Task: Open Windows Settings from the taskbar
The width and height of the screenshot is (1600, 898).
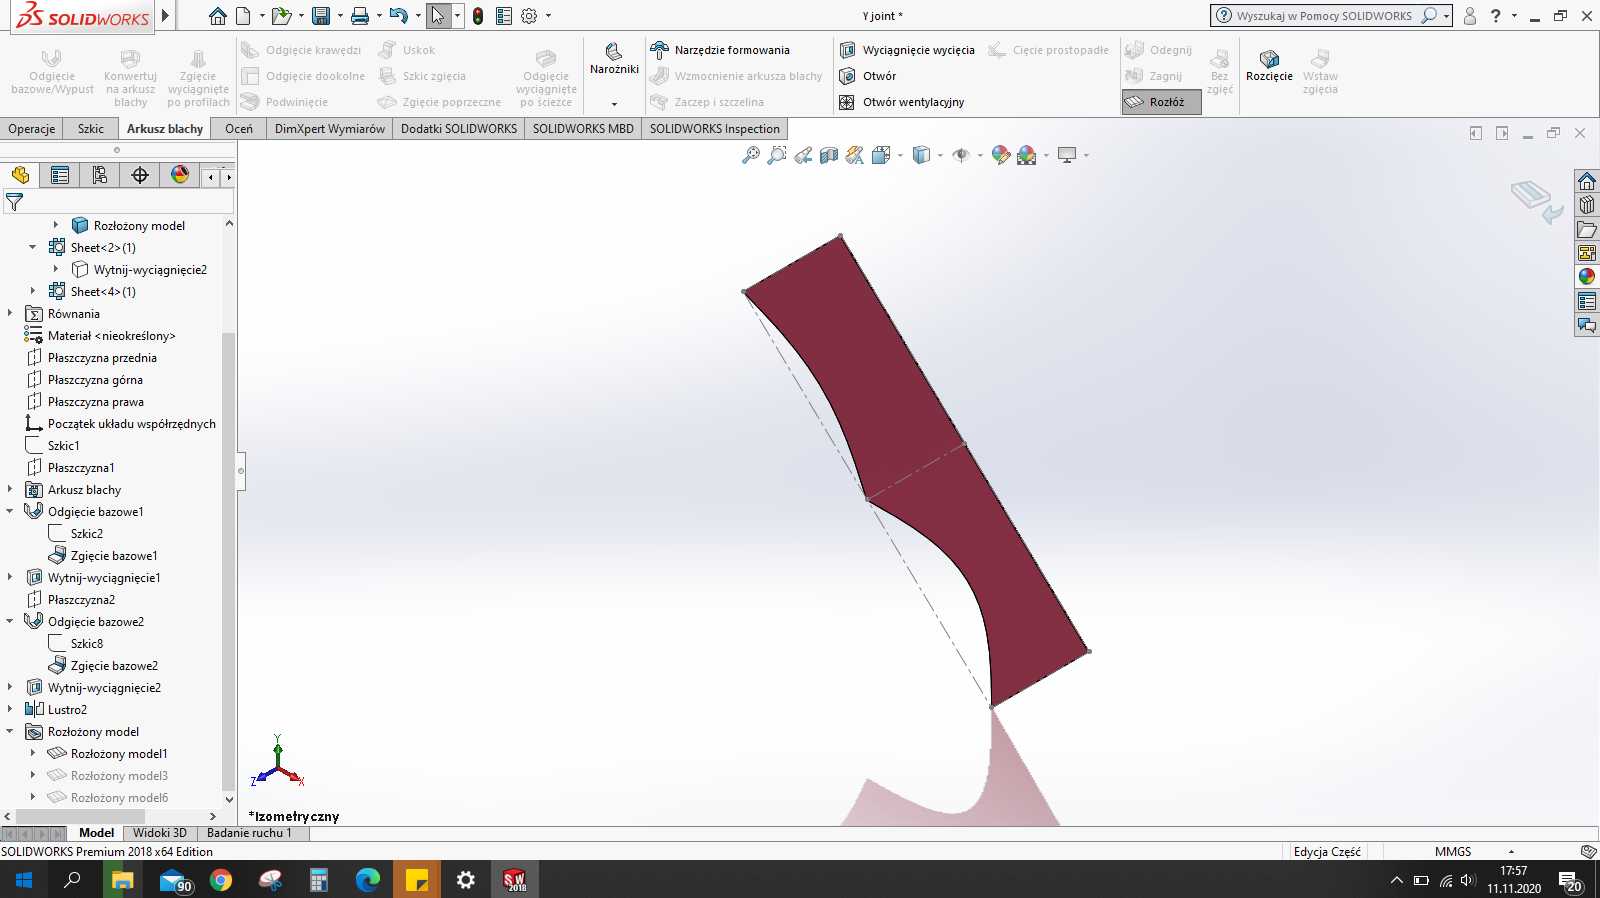Action: [466, 880]
